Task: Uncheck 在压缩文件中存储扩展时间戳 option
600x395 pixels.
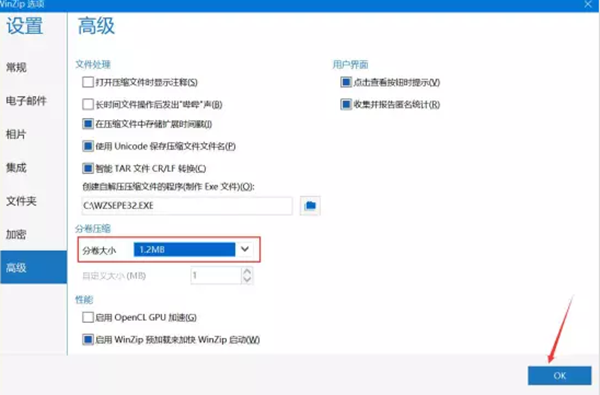Action: 88,124
